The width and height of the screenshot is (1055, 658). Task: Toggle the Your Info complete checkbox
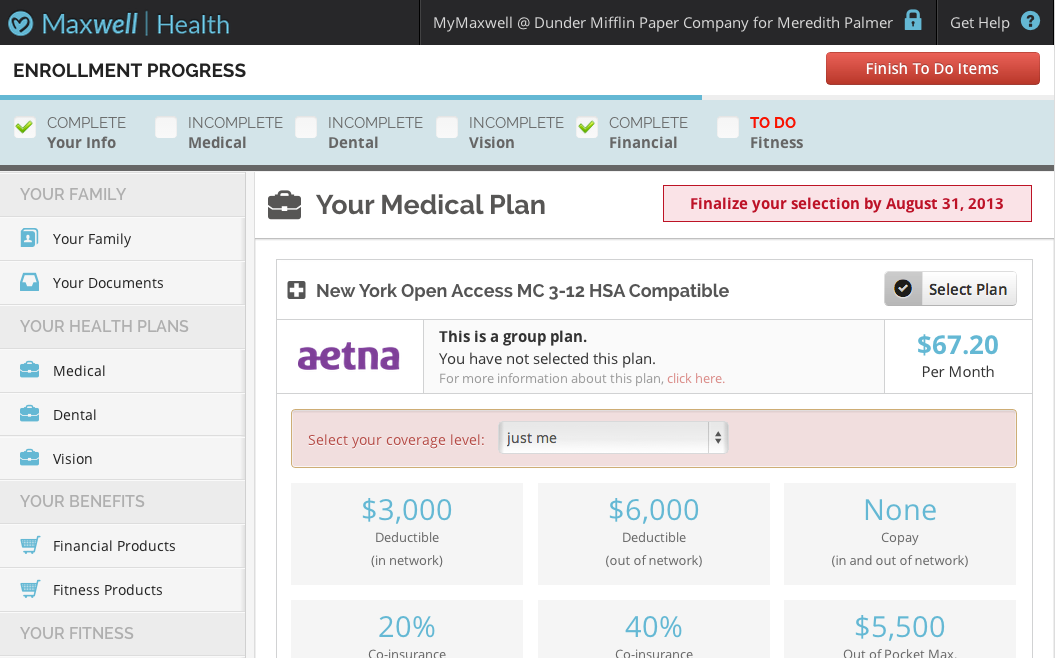(25, 127)
